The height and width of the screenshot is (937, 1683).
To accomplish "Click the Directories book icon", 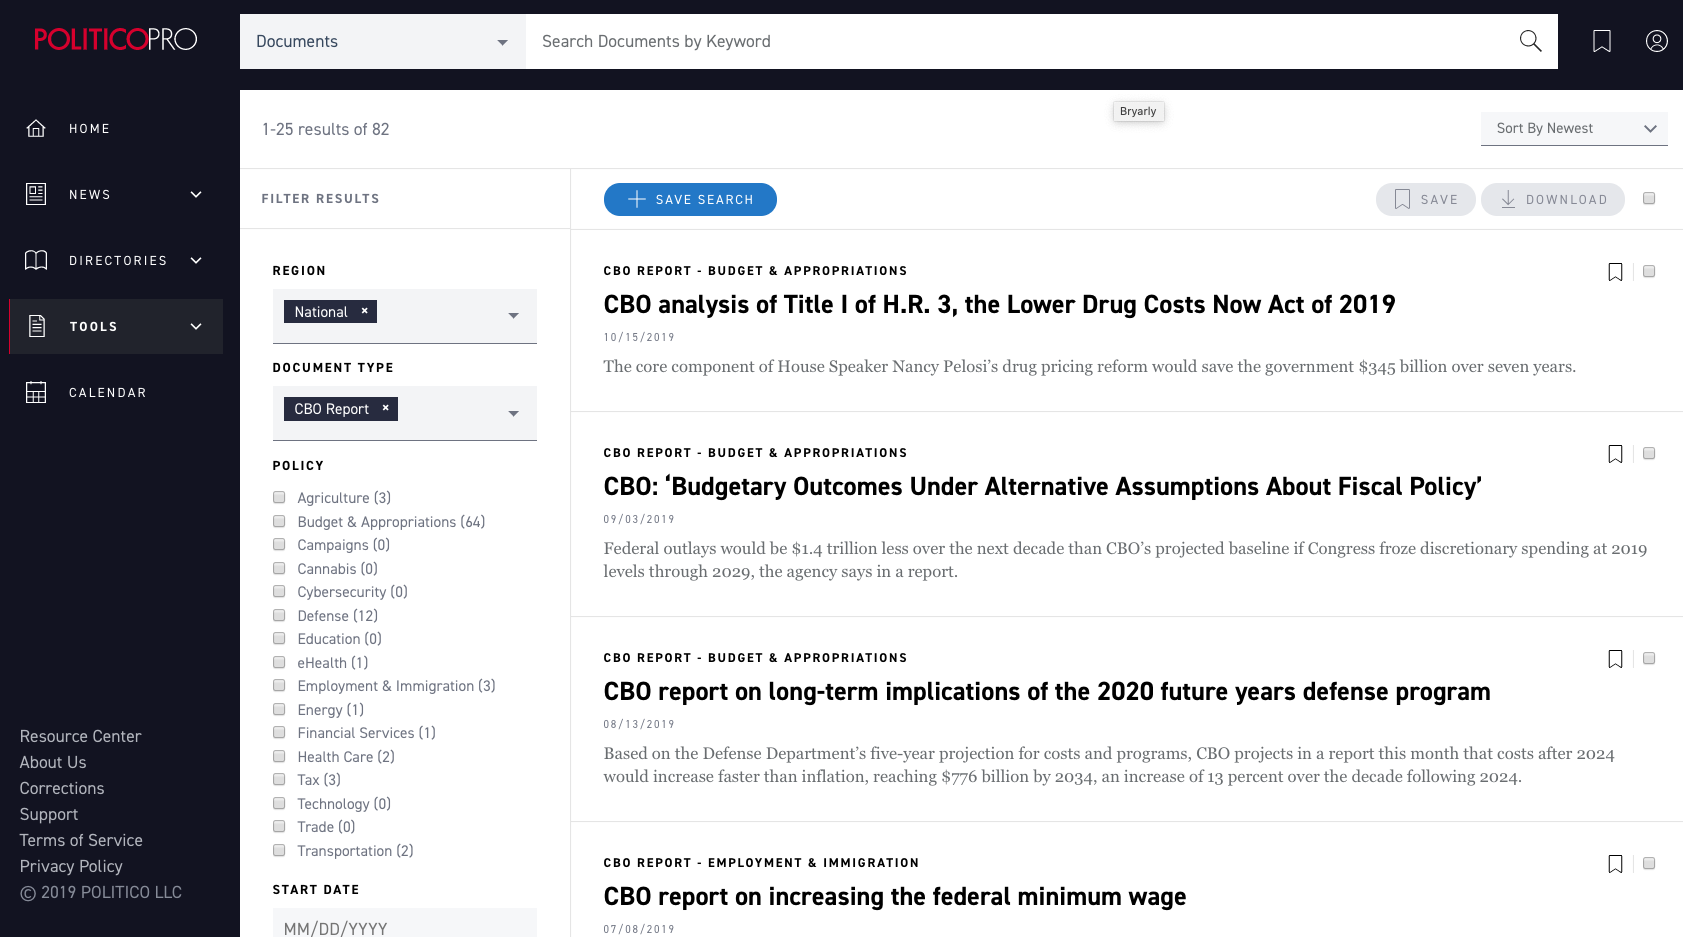I will pos(36,260).
